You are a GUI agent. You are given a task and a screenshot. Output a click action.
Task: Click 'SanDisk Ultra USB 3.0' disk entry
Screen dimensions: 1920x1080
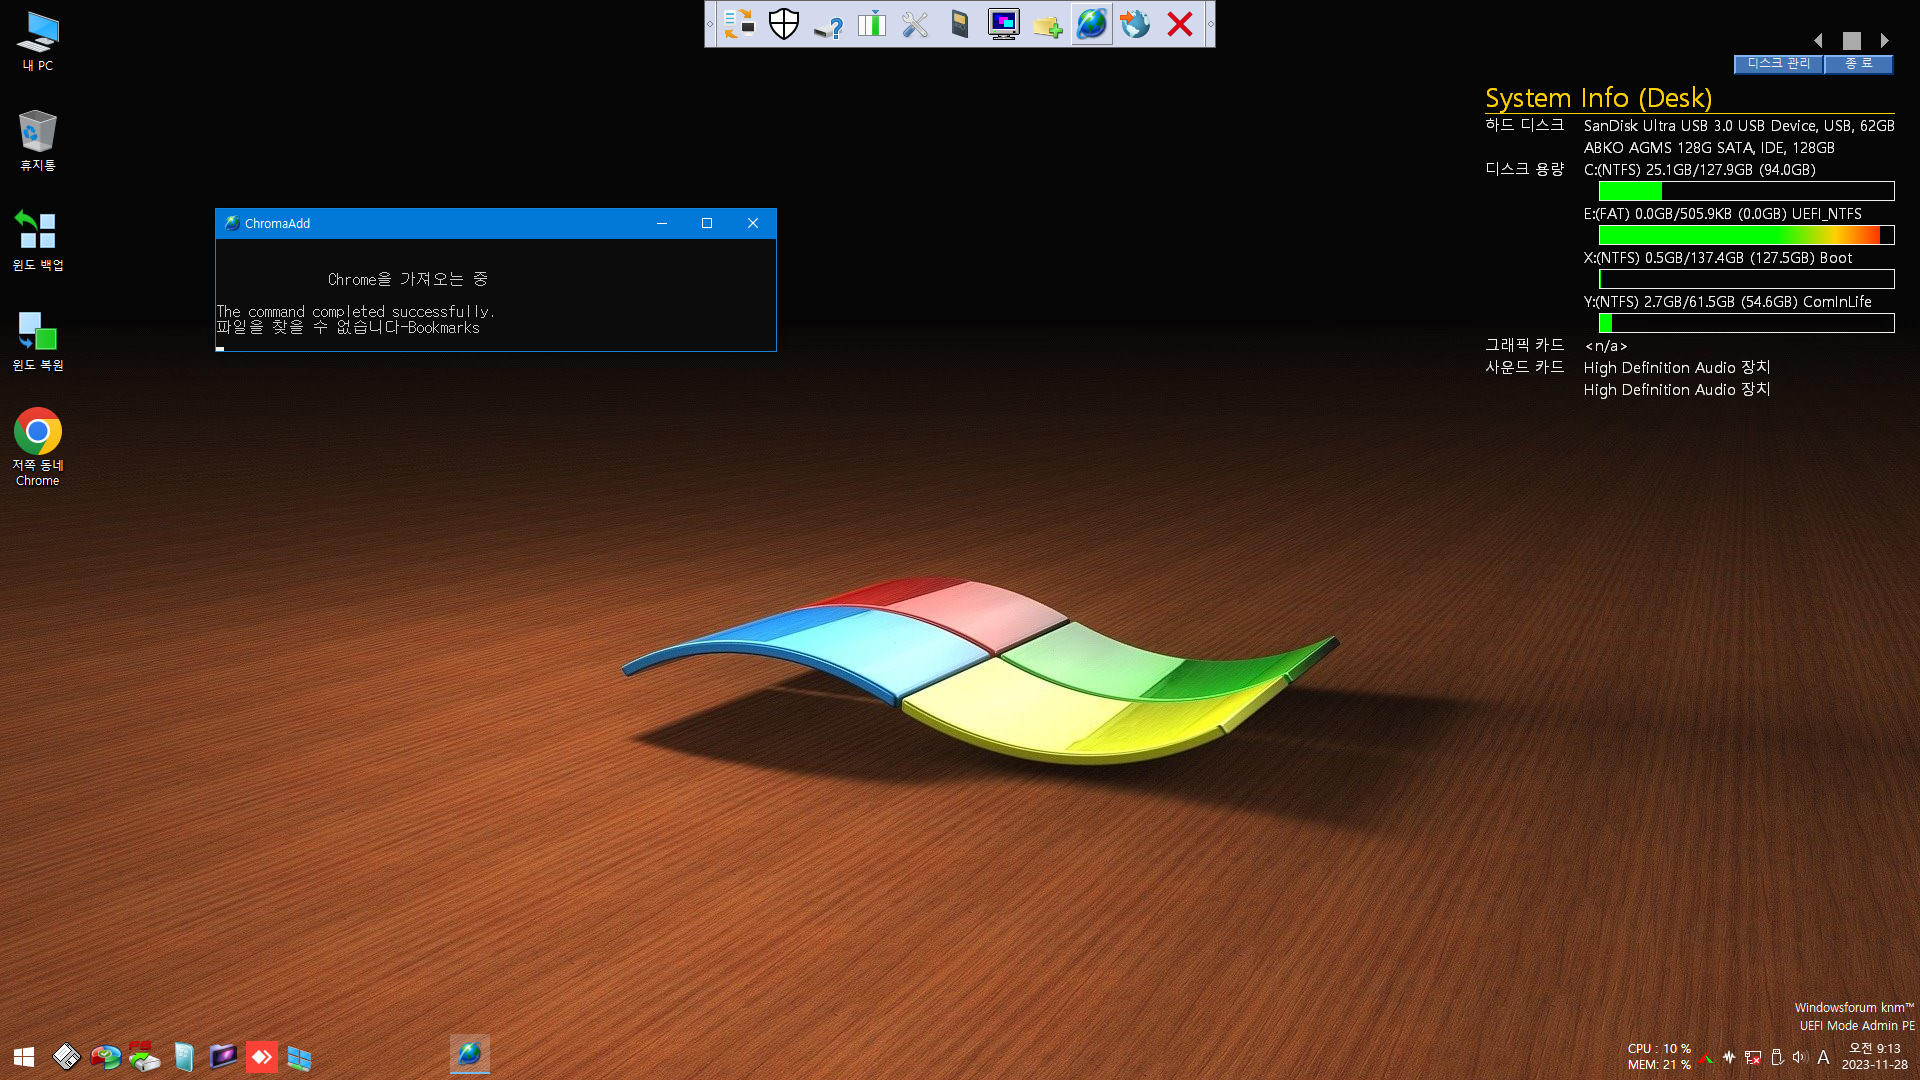[1739, 126]
